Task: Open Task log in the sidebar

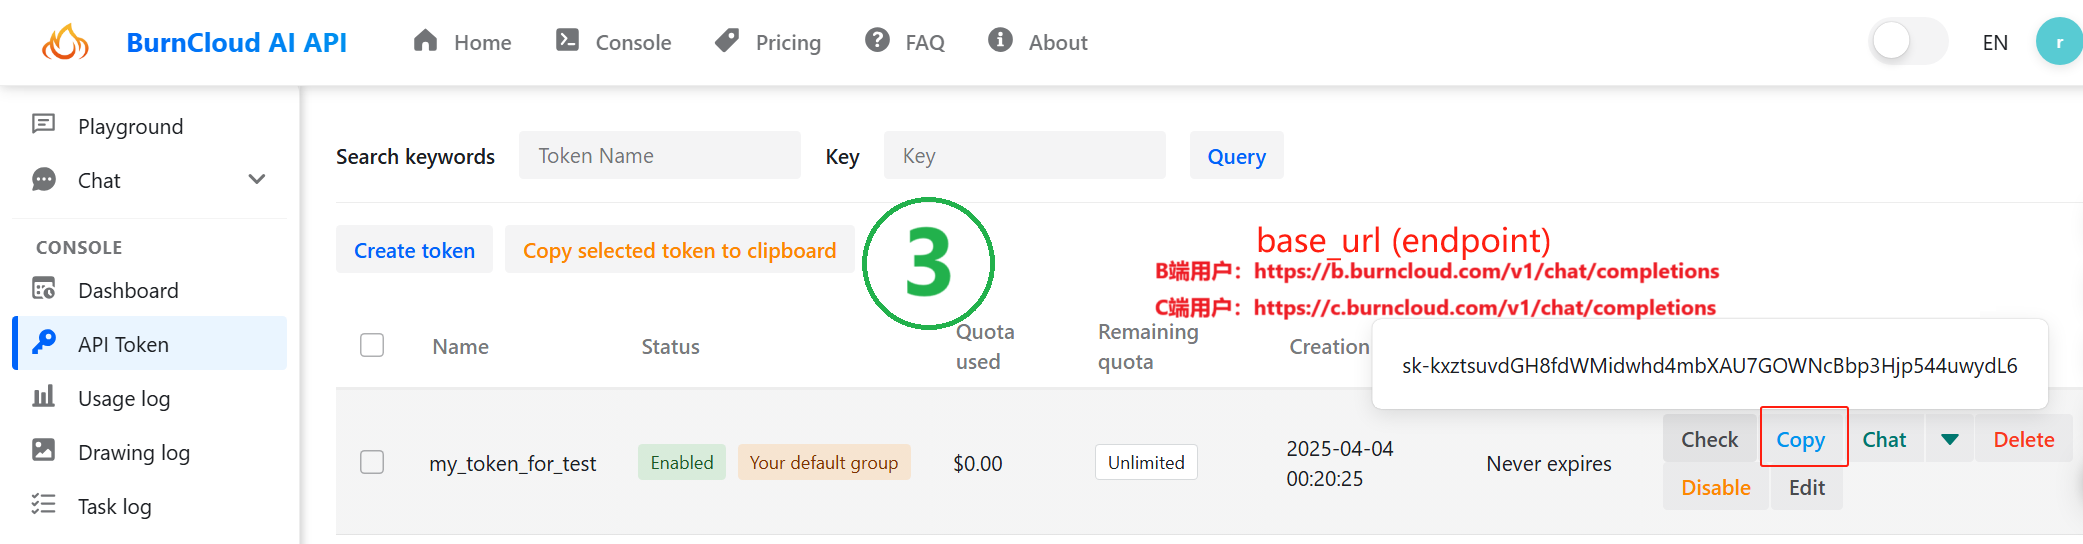Action: click(150, 506)
